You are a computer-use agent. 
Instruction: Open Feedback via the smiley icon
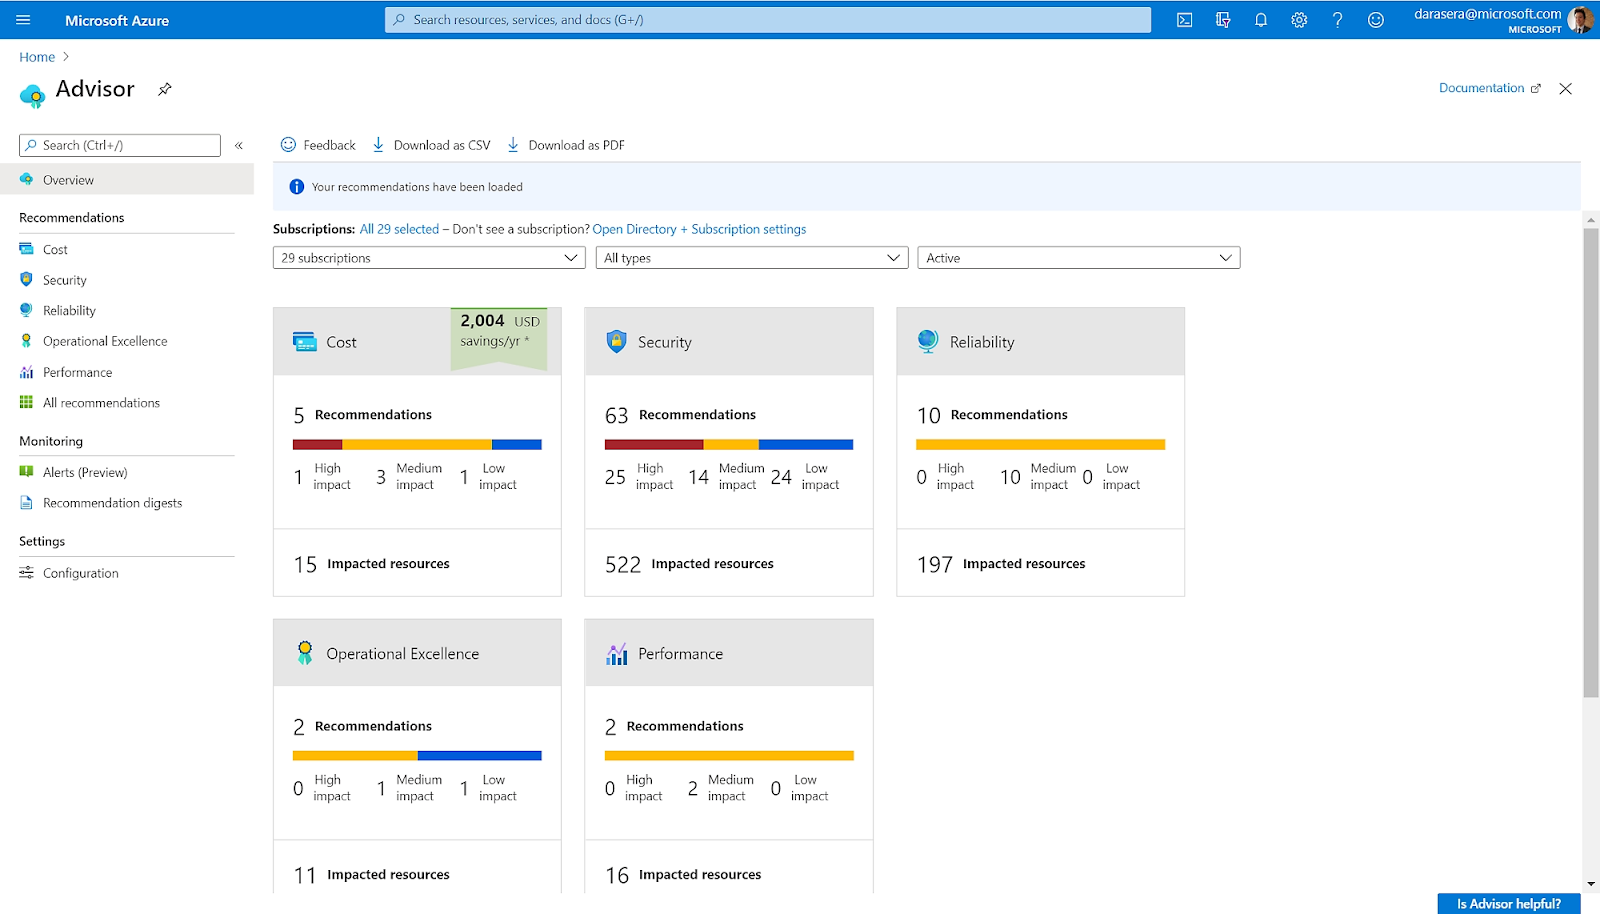pos(317,144)
